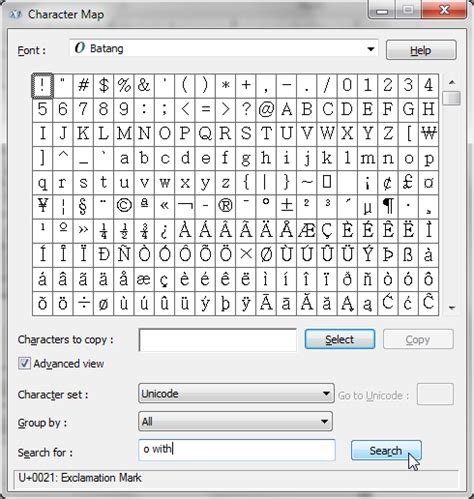Click the Search for text field
Viewport: 474px width, 499px height.
click(237, 450)
